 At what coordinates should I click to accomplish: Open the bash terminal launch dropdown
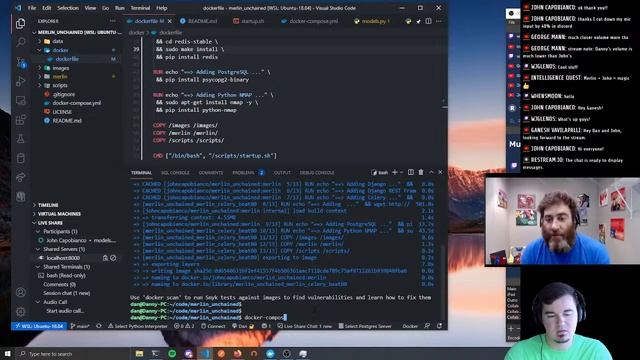[x=402, y=172]
